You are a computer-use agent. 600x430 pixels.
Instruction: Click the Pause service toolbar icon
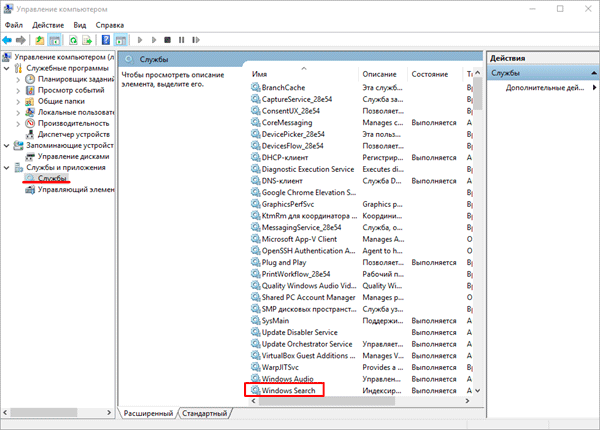point(180,40)
